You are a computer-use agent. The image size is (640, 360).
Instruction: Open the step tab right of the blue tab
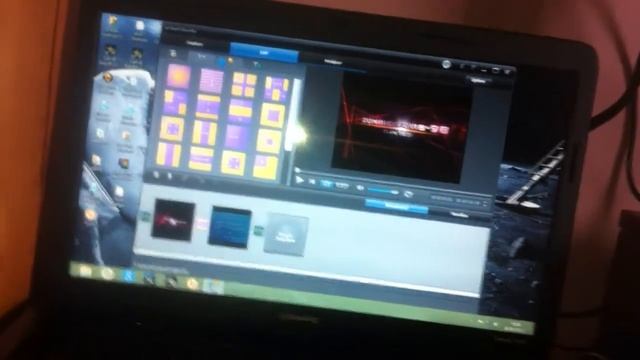(x=333, y=61)
